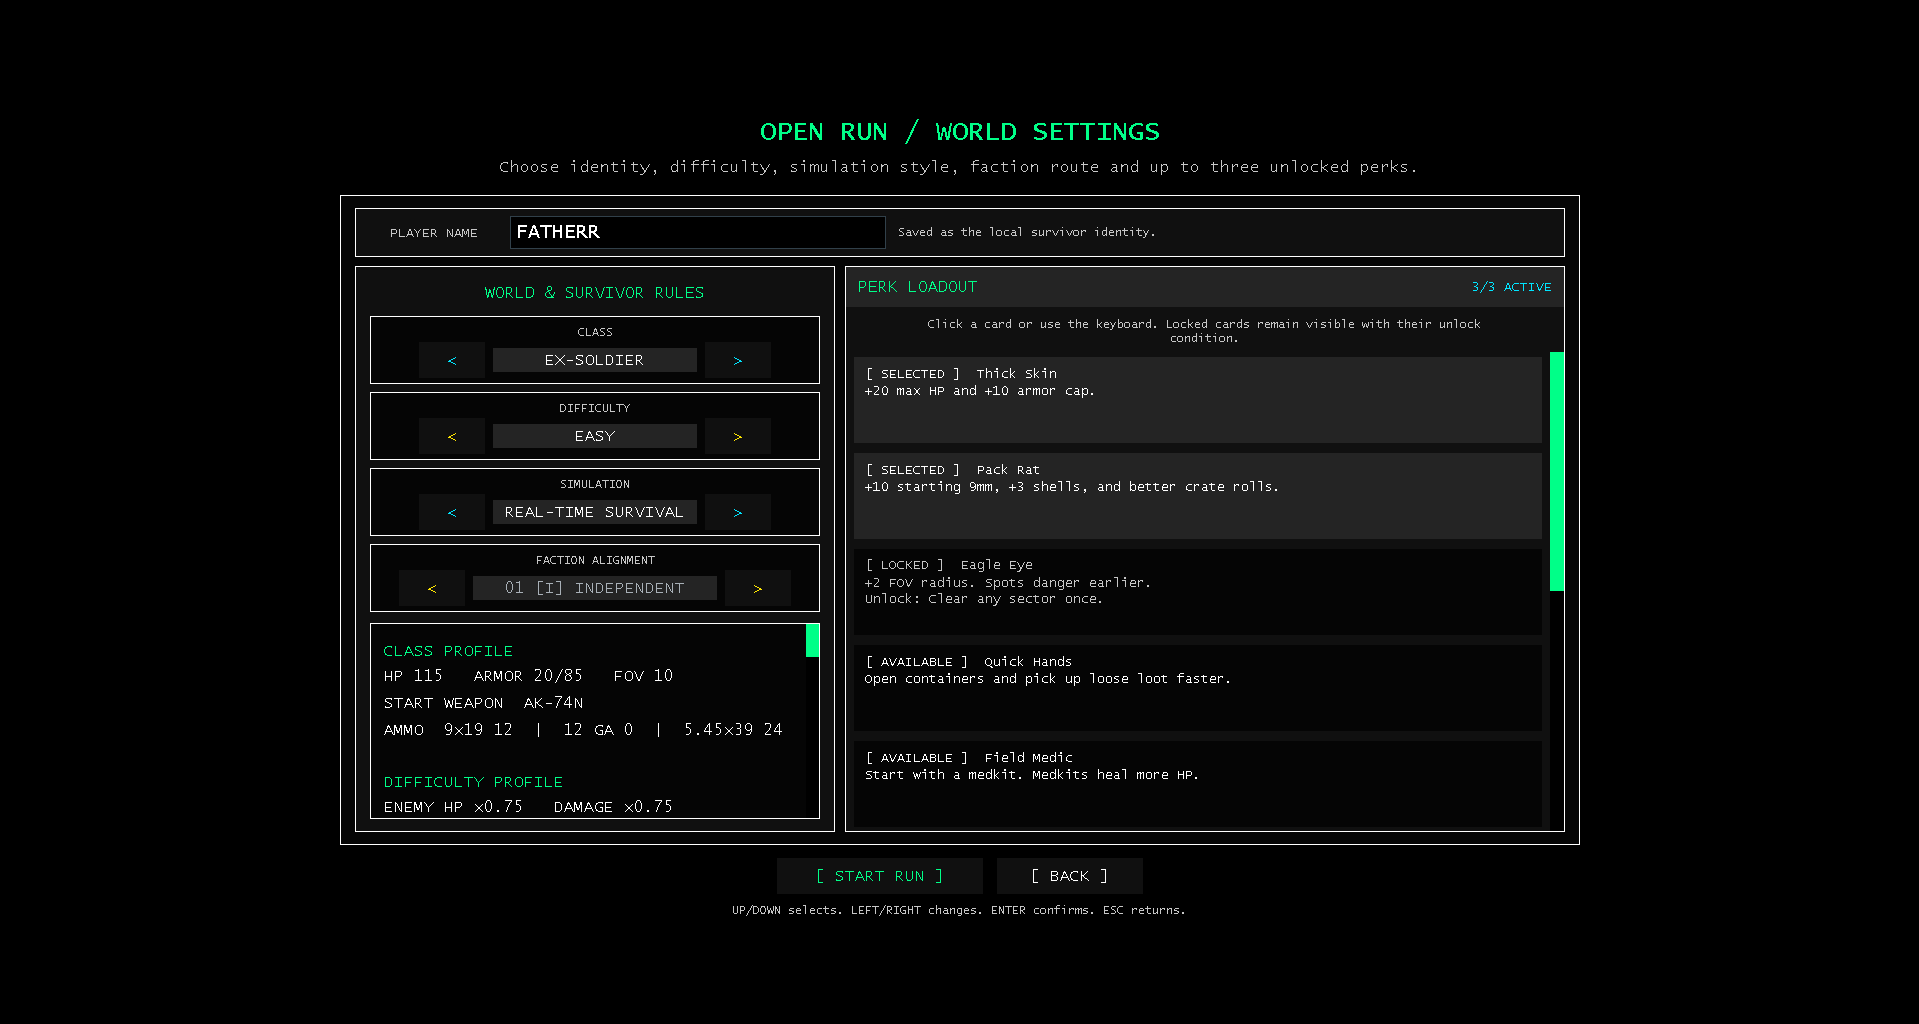Click the PERK LOADOUT header

click(917, 287)
